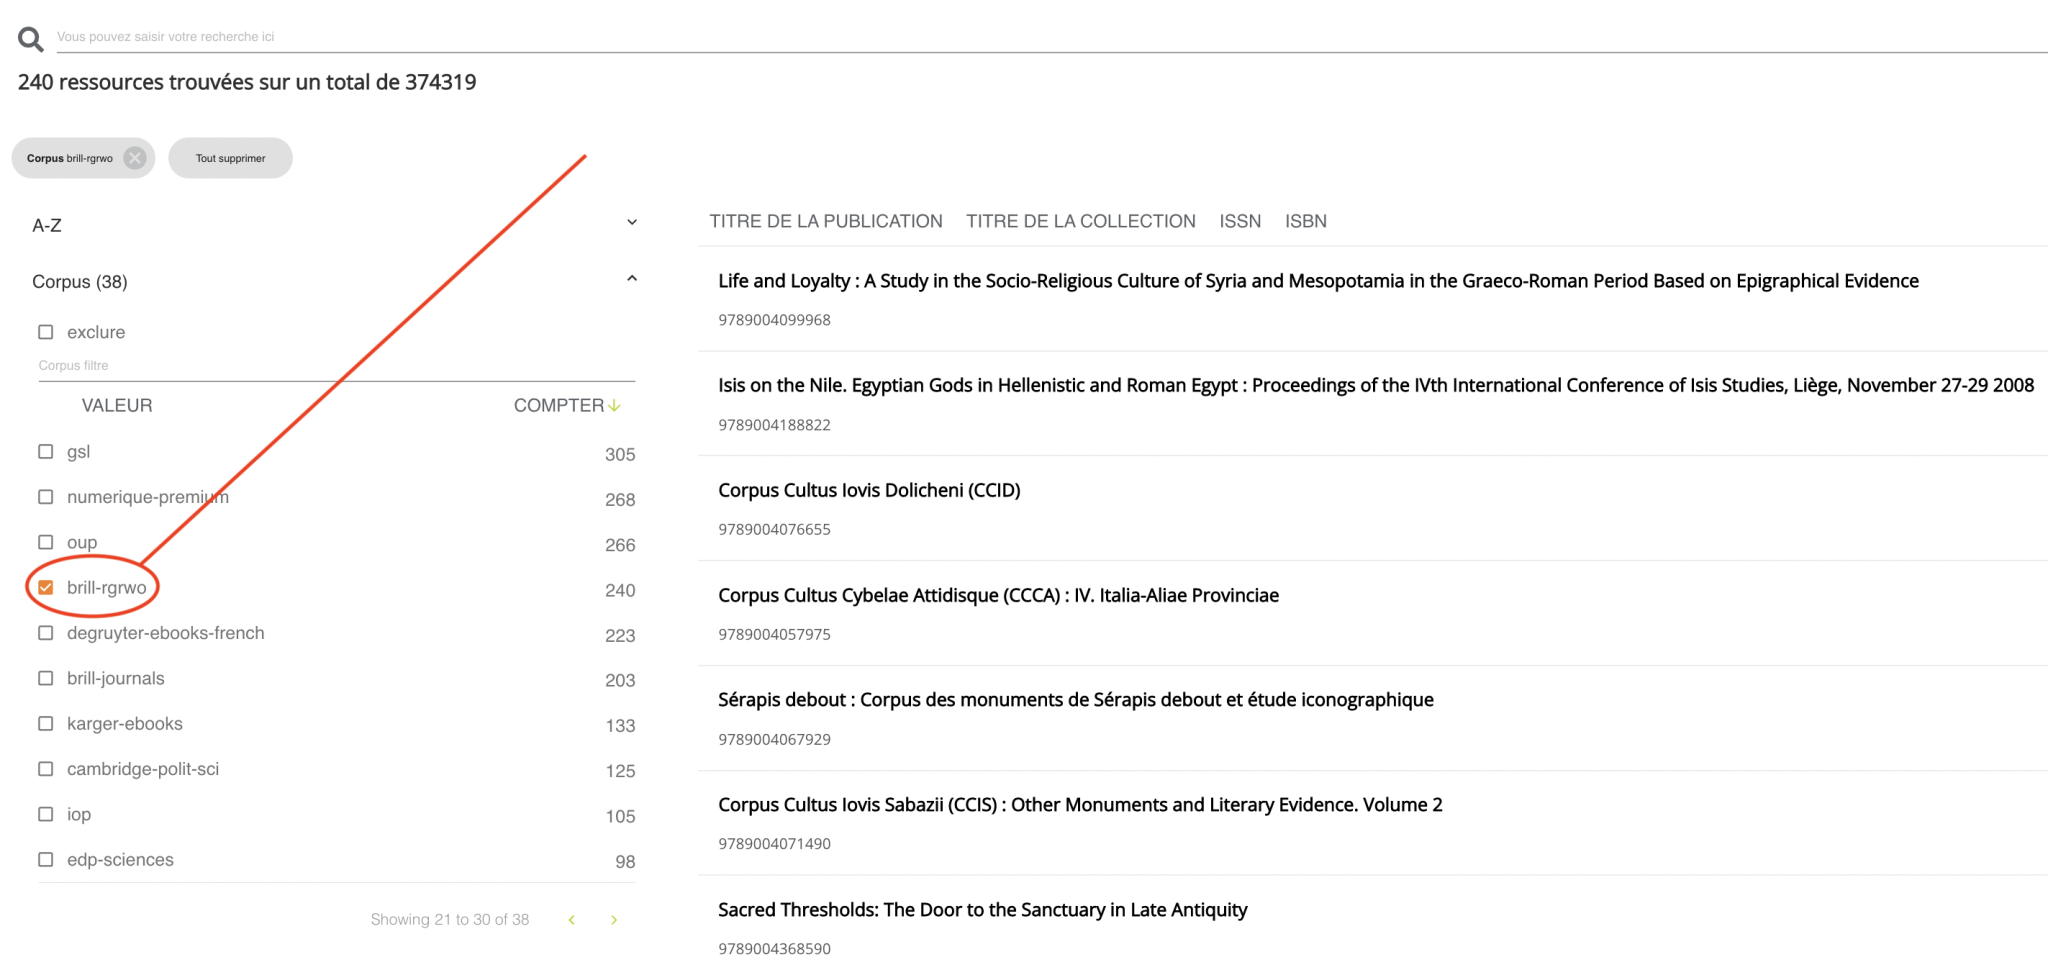The height and width of the screenshot is (970, 2048).
Task: Go to previous corpus page arrow
Action: tap(572, 920)
